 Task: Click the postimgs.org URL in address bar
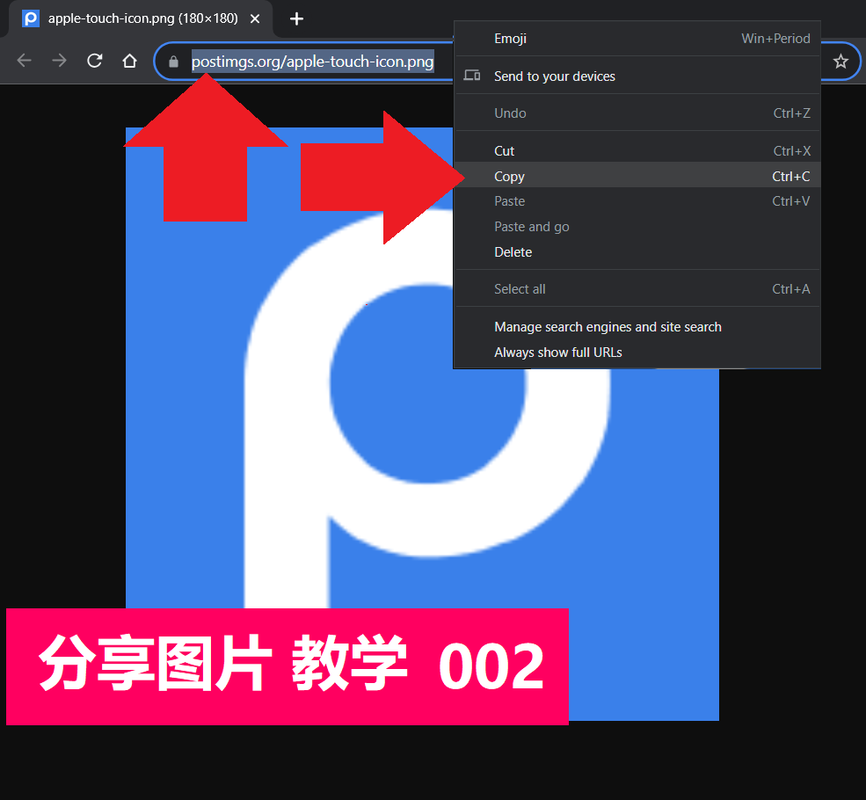click(312, 61)
